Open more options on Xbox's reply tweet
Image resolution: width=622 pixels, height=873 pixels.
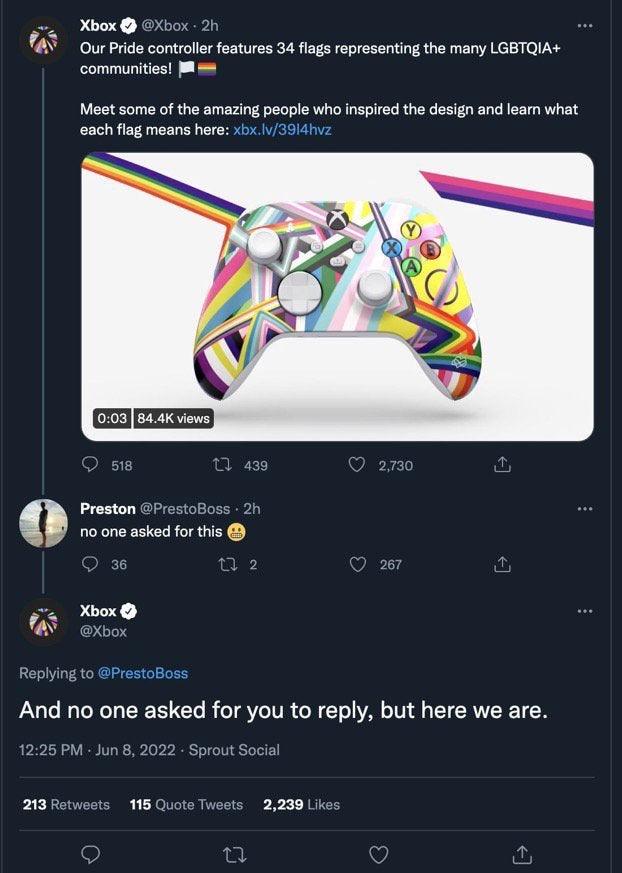[585, 611]
